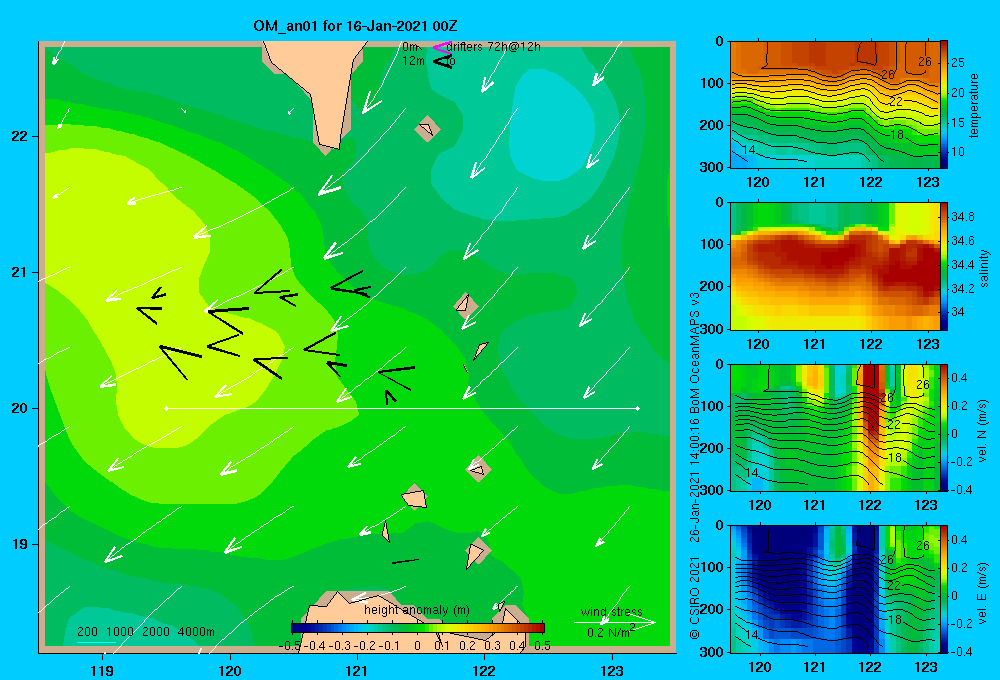The width and height of the screenshot is (1000, 680).
Task: Select the island near 121.9E, 20.8N
Action: [466, 306]
